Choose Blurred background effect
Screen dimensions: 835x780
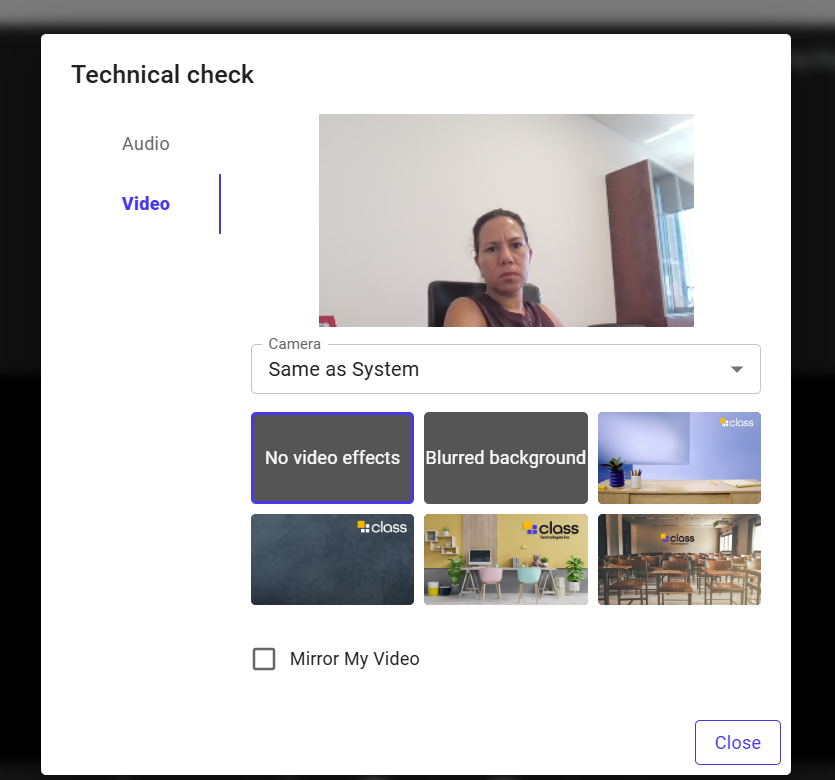[505, 457]
